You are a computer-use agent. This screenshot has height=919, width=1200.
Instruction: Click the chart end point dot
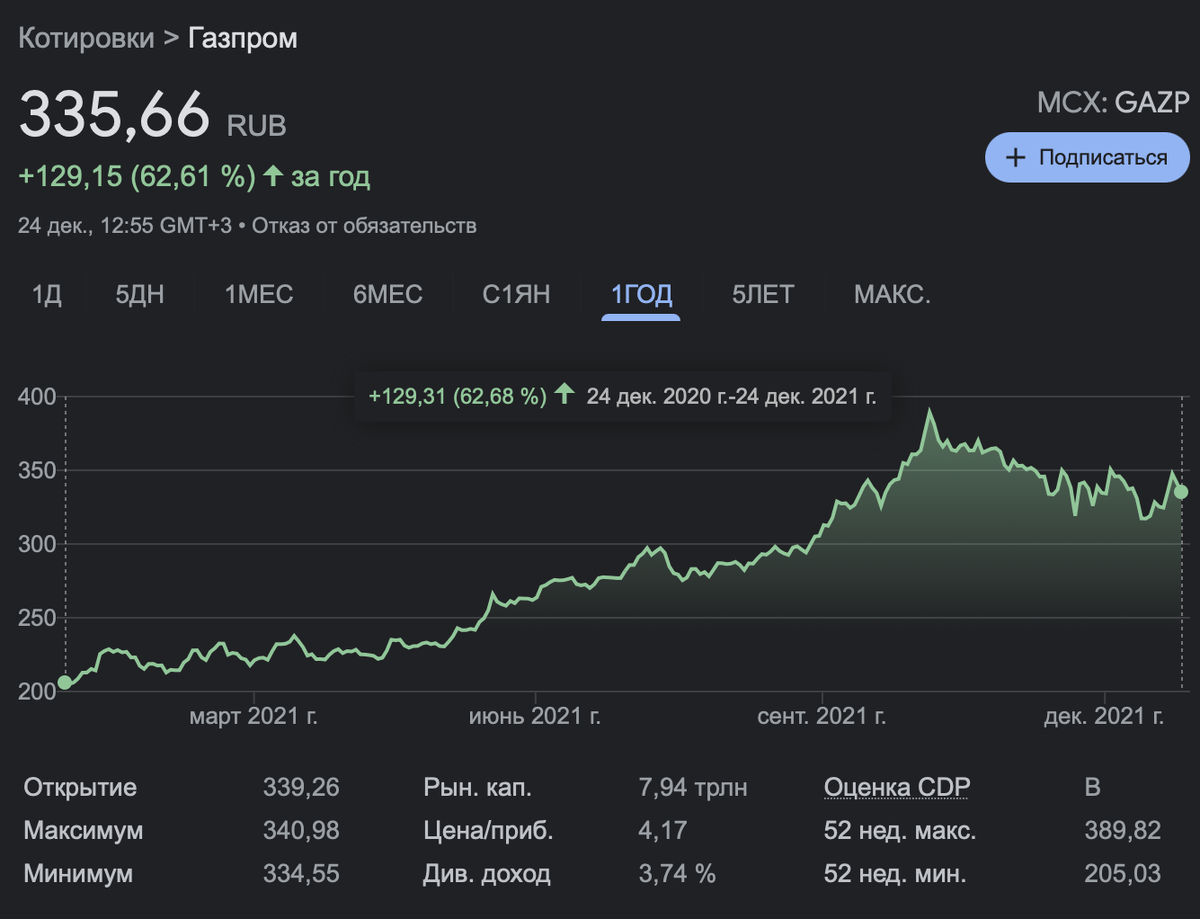[1181, 491]
